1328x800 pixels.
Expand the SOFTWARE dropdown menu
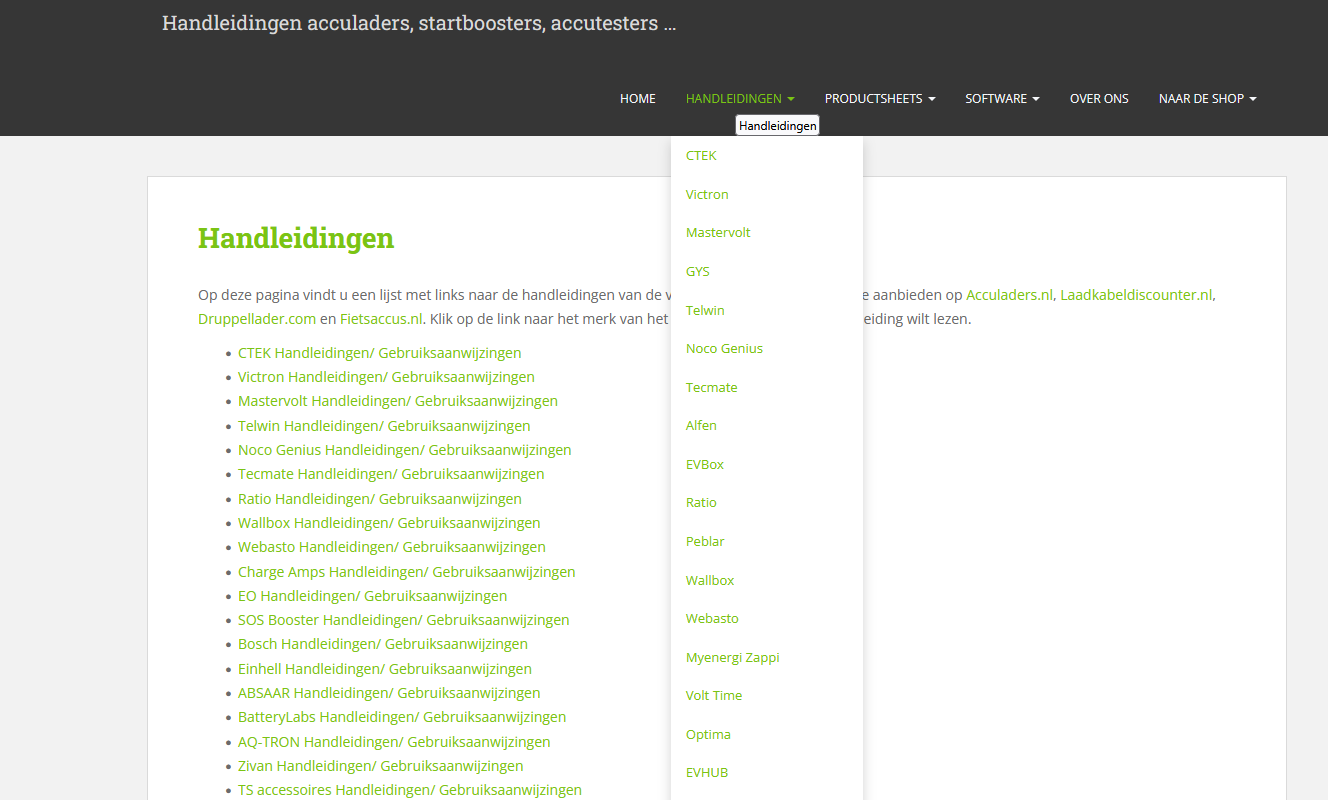pyautogui.click(x=1002, y=99)
